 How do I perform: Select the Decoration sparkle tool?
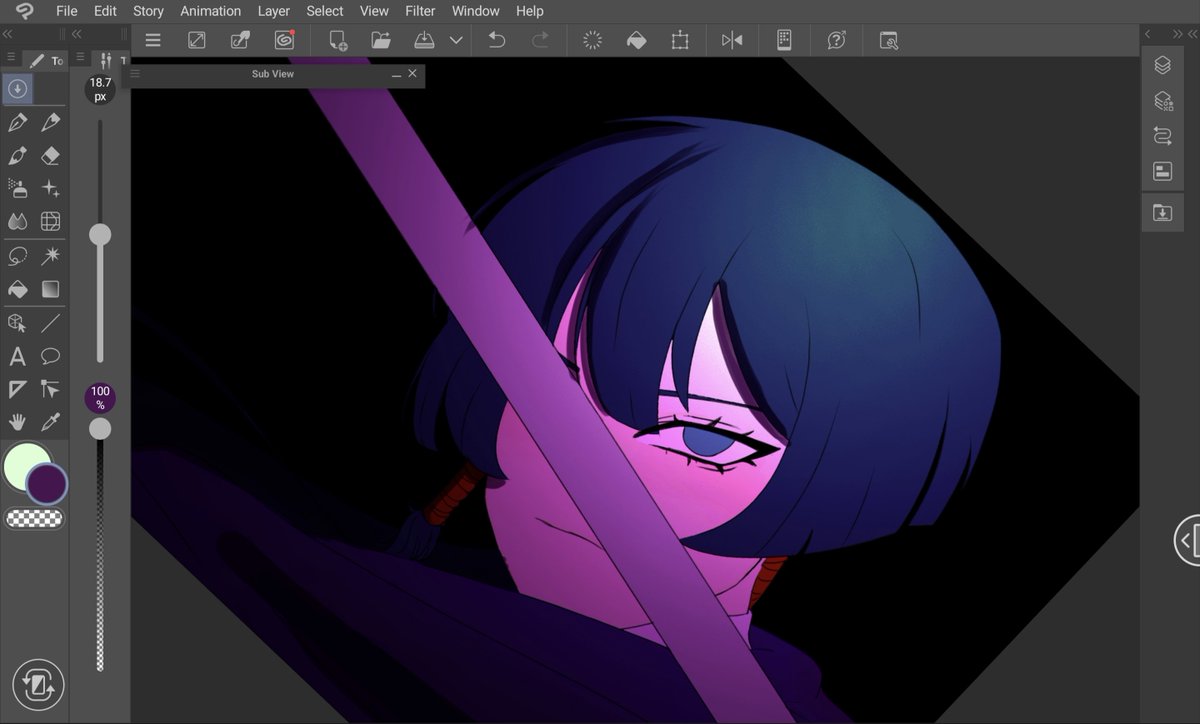[51, 188]
